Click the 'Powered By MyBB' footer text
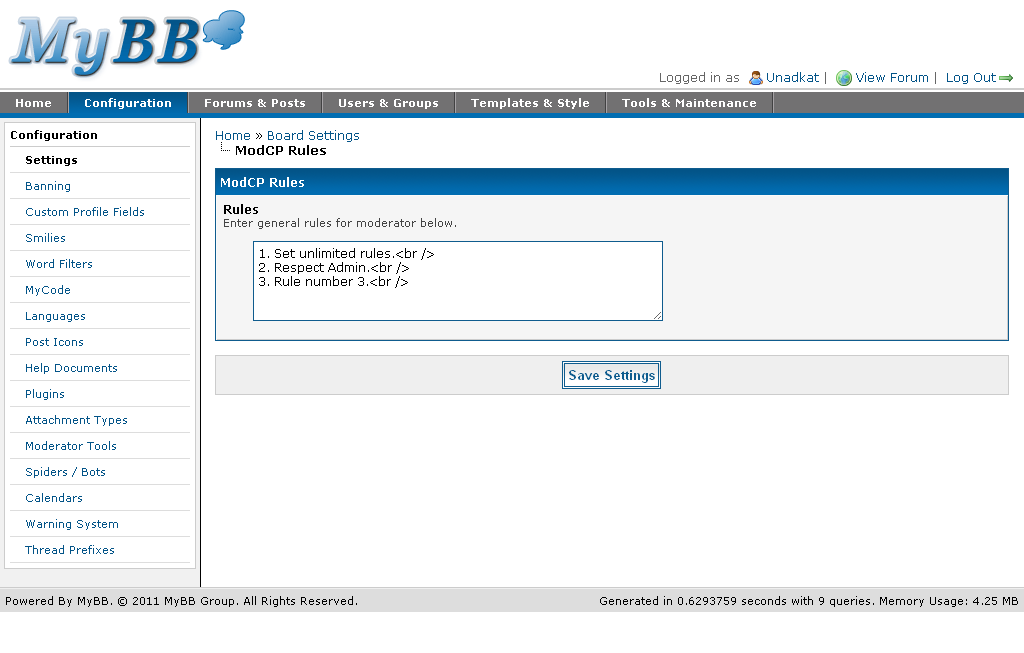The height and width of the screenshot is (653, 1024). (x=182, y=601)
